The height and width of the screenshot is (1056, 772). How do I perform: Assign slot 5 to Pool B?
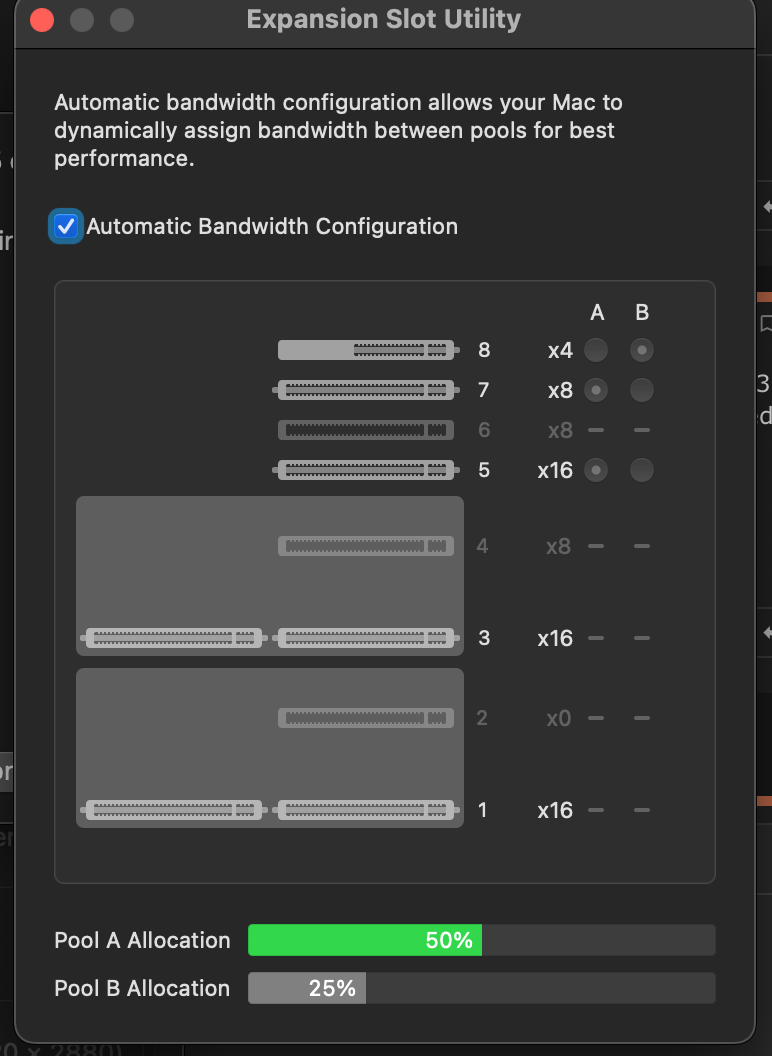coord(642,469)
